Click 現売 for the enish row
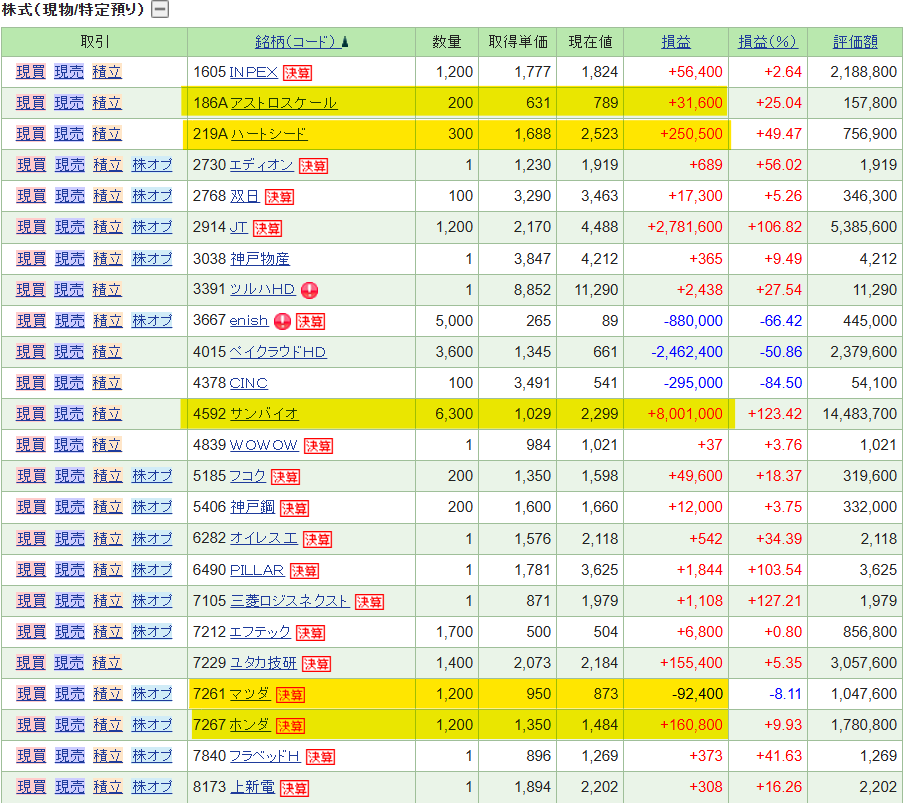 tap(70, 321)
